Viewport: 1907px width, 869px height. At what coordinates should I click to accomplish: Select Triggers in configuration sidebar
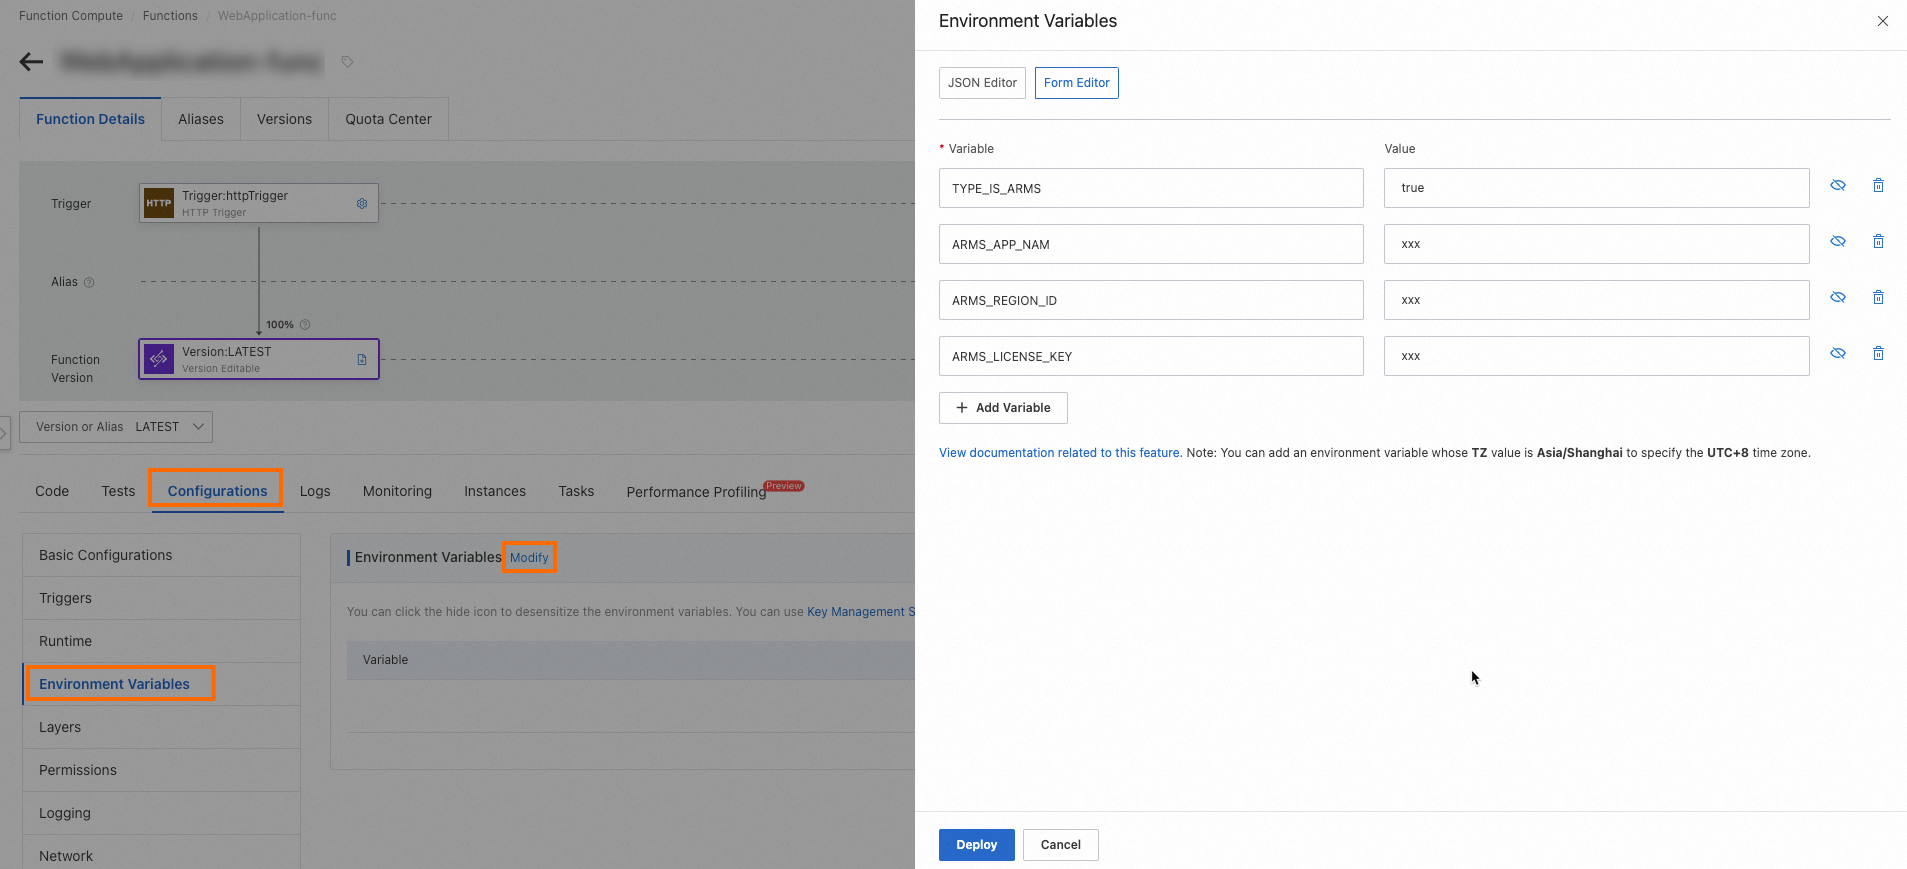161,598
